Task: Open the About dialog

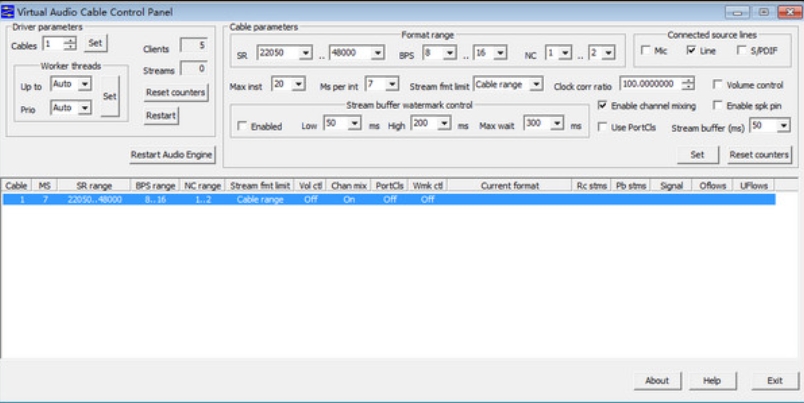Action: click(x=657, y=381)
